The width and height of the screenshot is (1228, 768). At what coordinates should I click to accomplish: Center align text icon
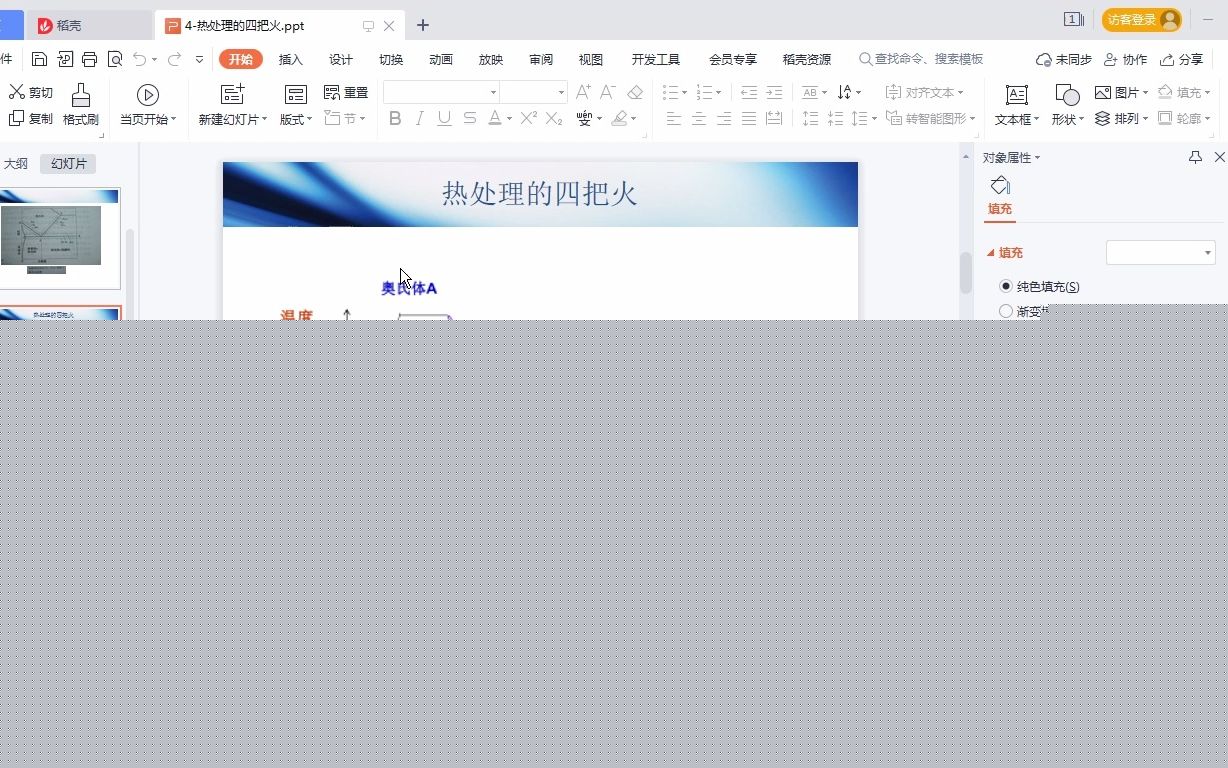(x=699, y=118)
